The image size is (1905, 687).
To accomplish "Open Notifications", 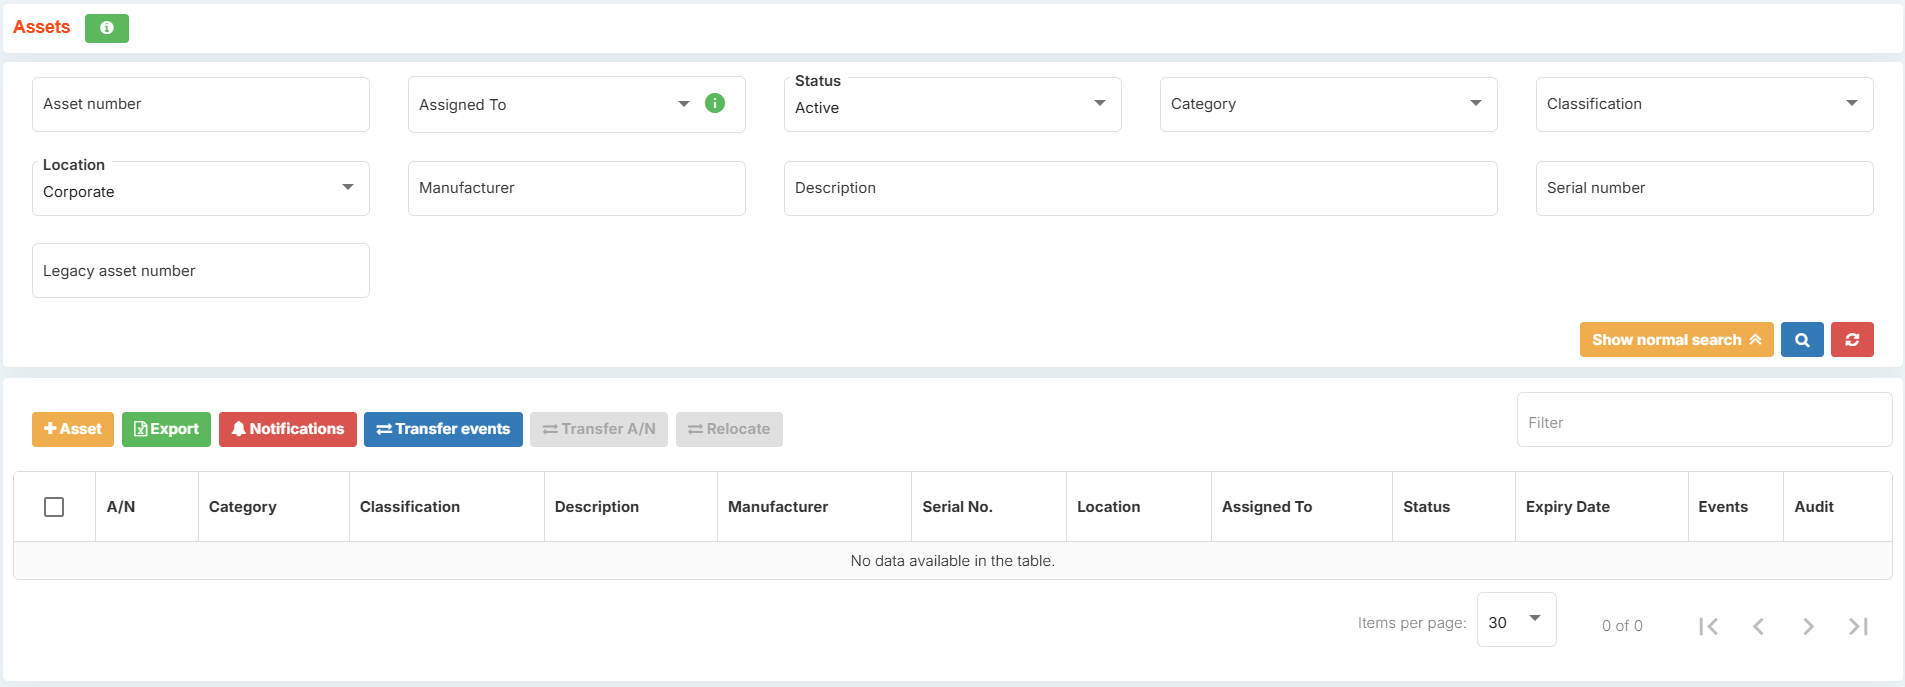I will [288, 429].
